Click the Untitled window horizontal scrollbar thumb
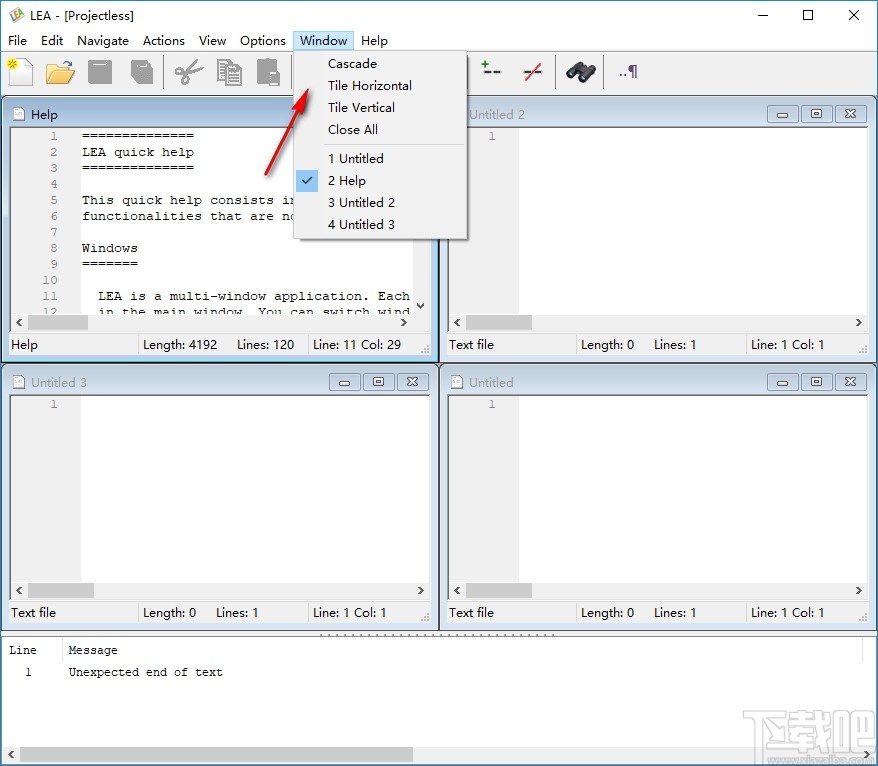 click(499, 590)
